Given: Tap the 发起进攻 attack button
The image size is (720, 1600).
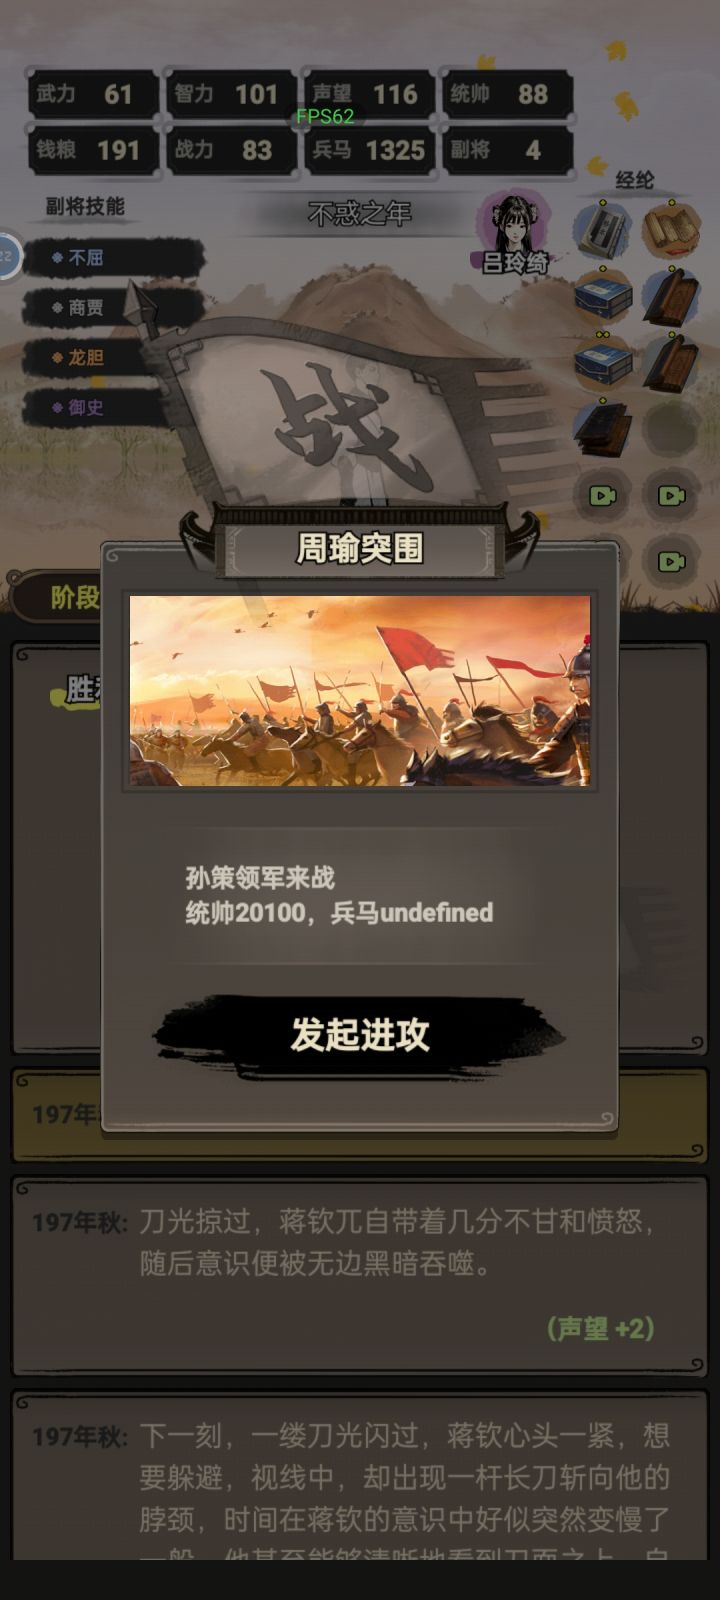Looking at the screenshot, I should click(x=360, y=1035).
